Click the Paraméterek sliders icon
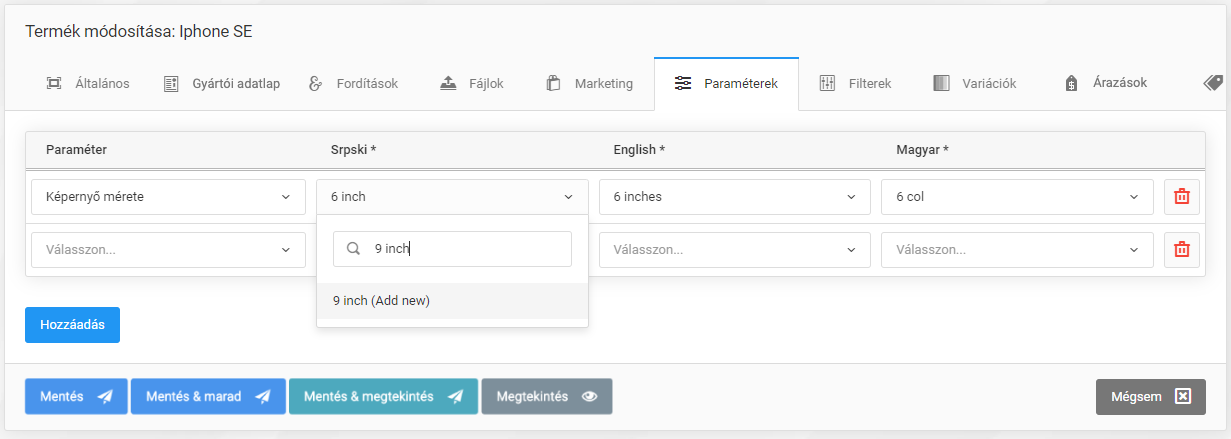Screen dimensions: 1231x439 [683, 84]
